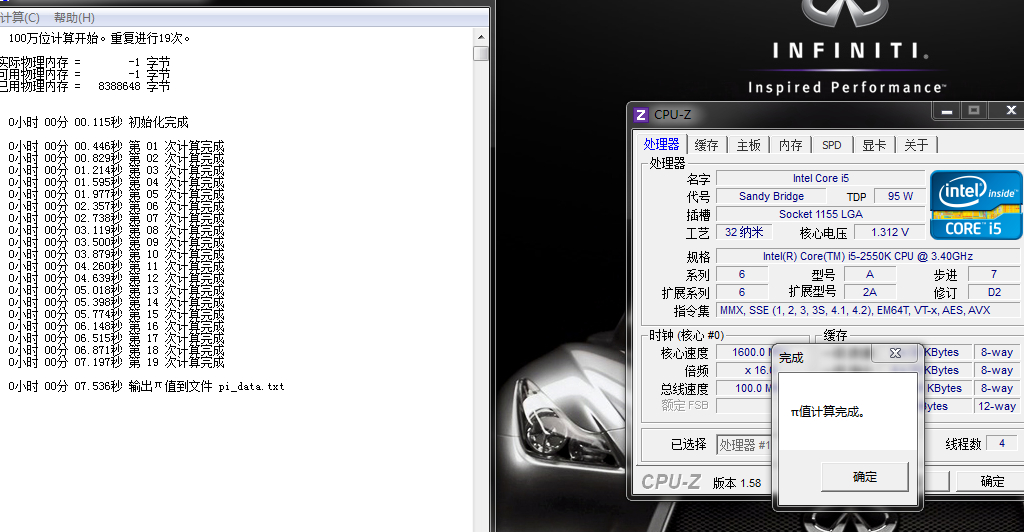Switch to the 处理器 tab in CPU-Z
Screen dimensions: 1024x532
pyautogui.click(x=661, y=144)
